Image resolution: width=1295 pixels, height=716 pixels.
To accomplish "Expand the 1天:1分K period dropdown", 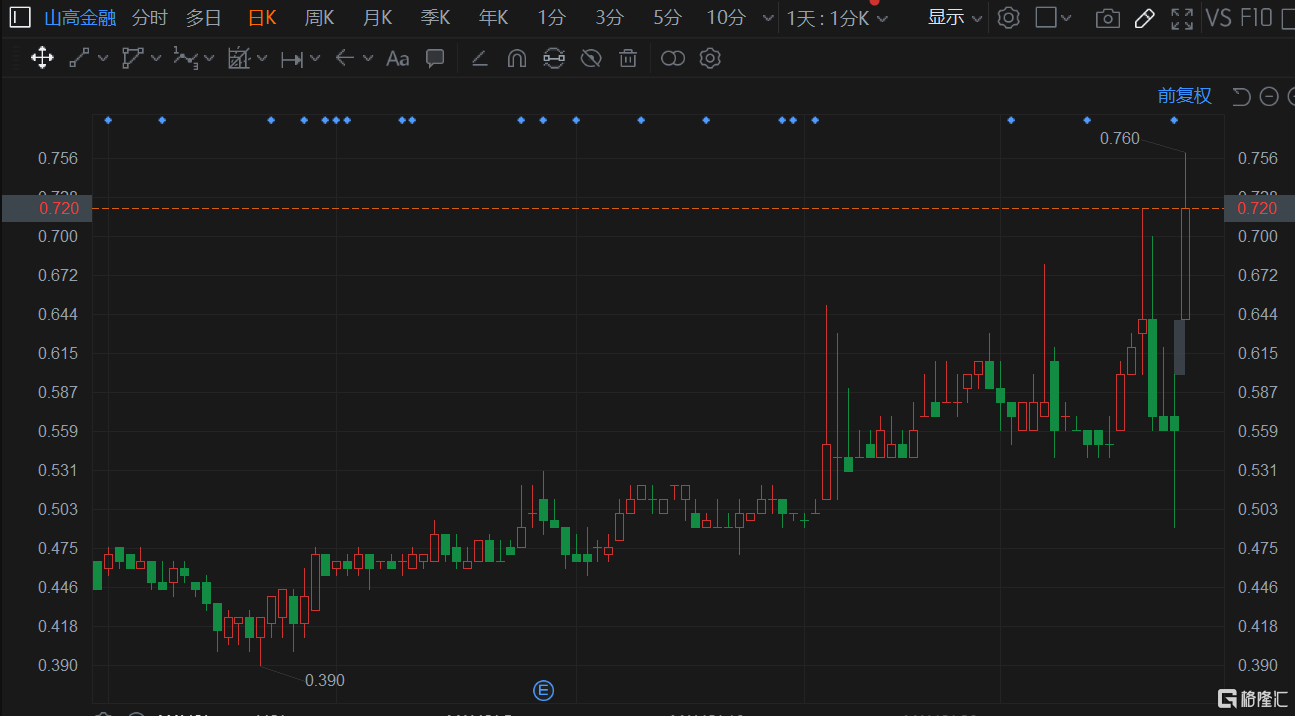I will pos(836,18).
